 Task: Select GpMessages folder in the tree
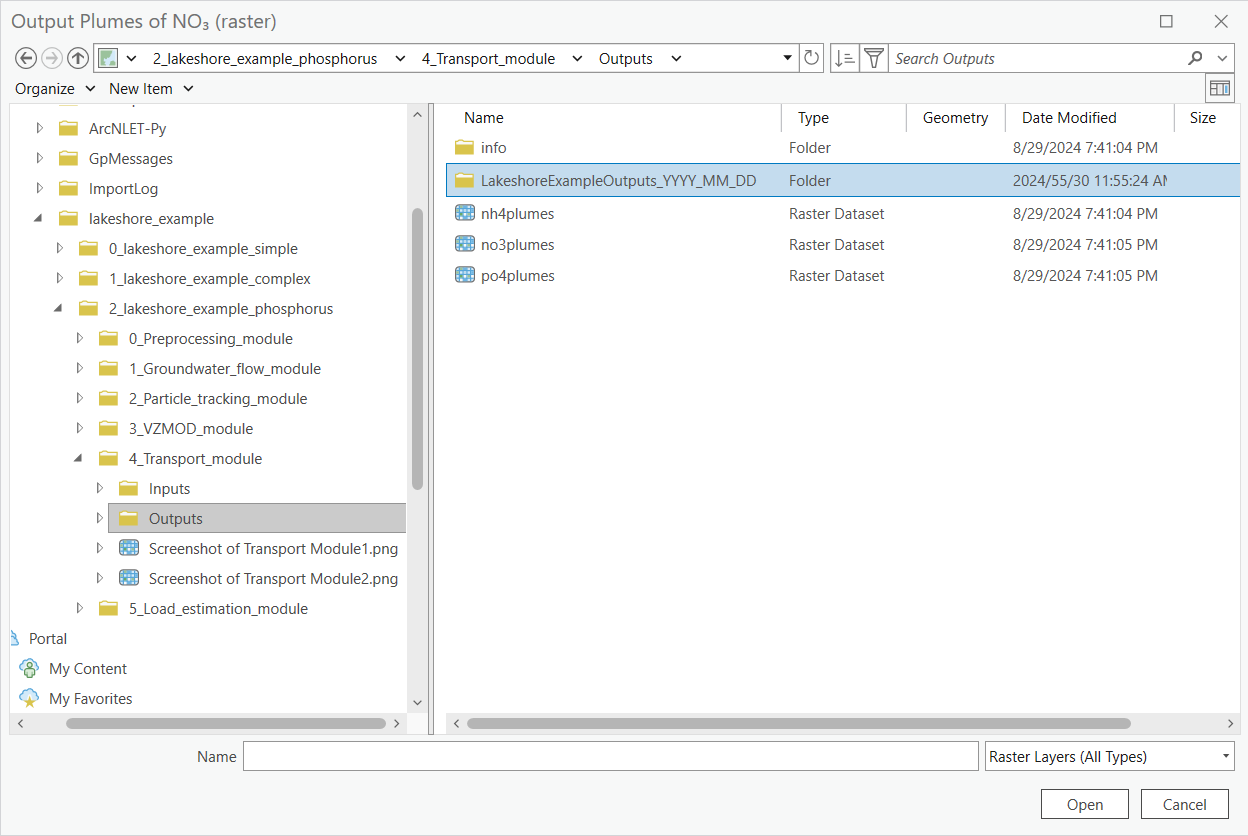point(131,158)
